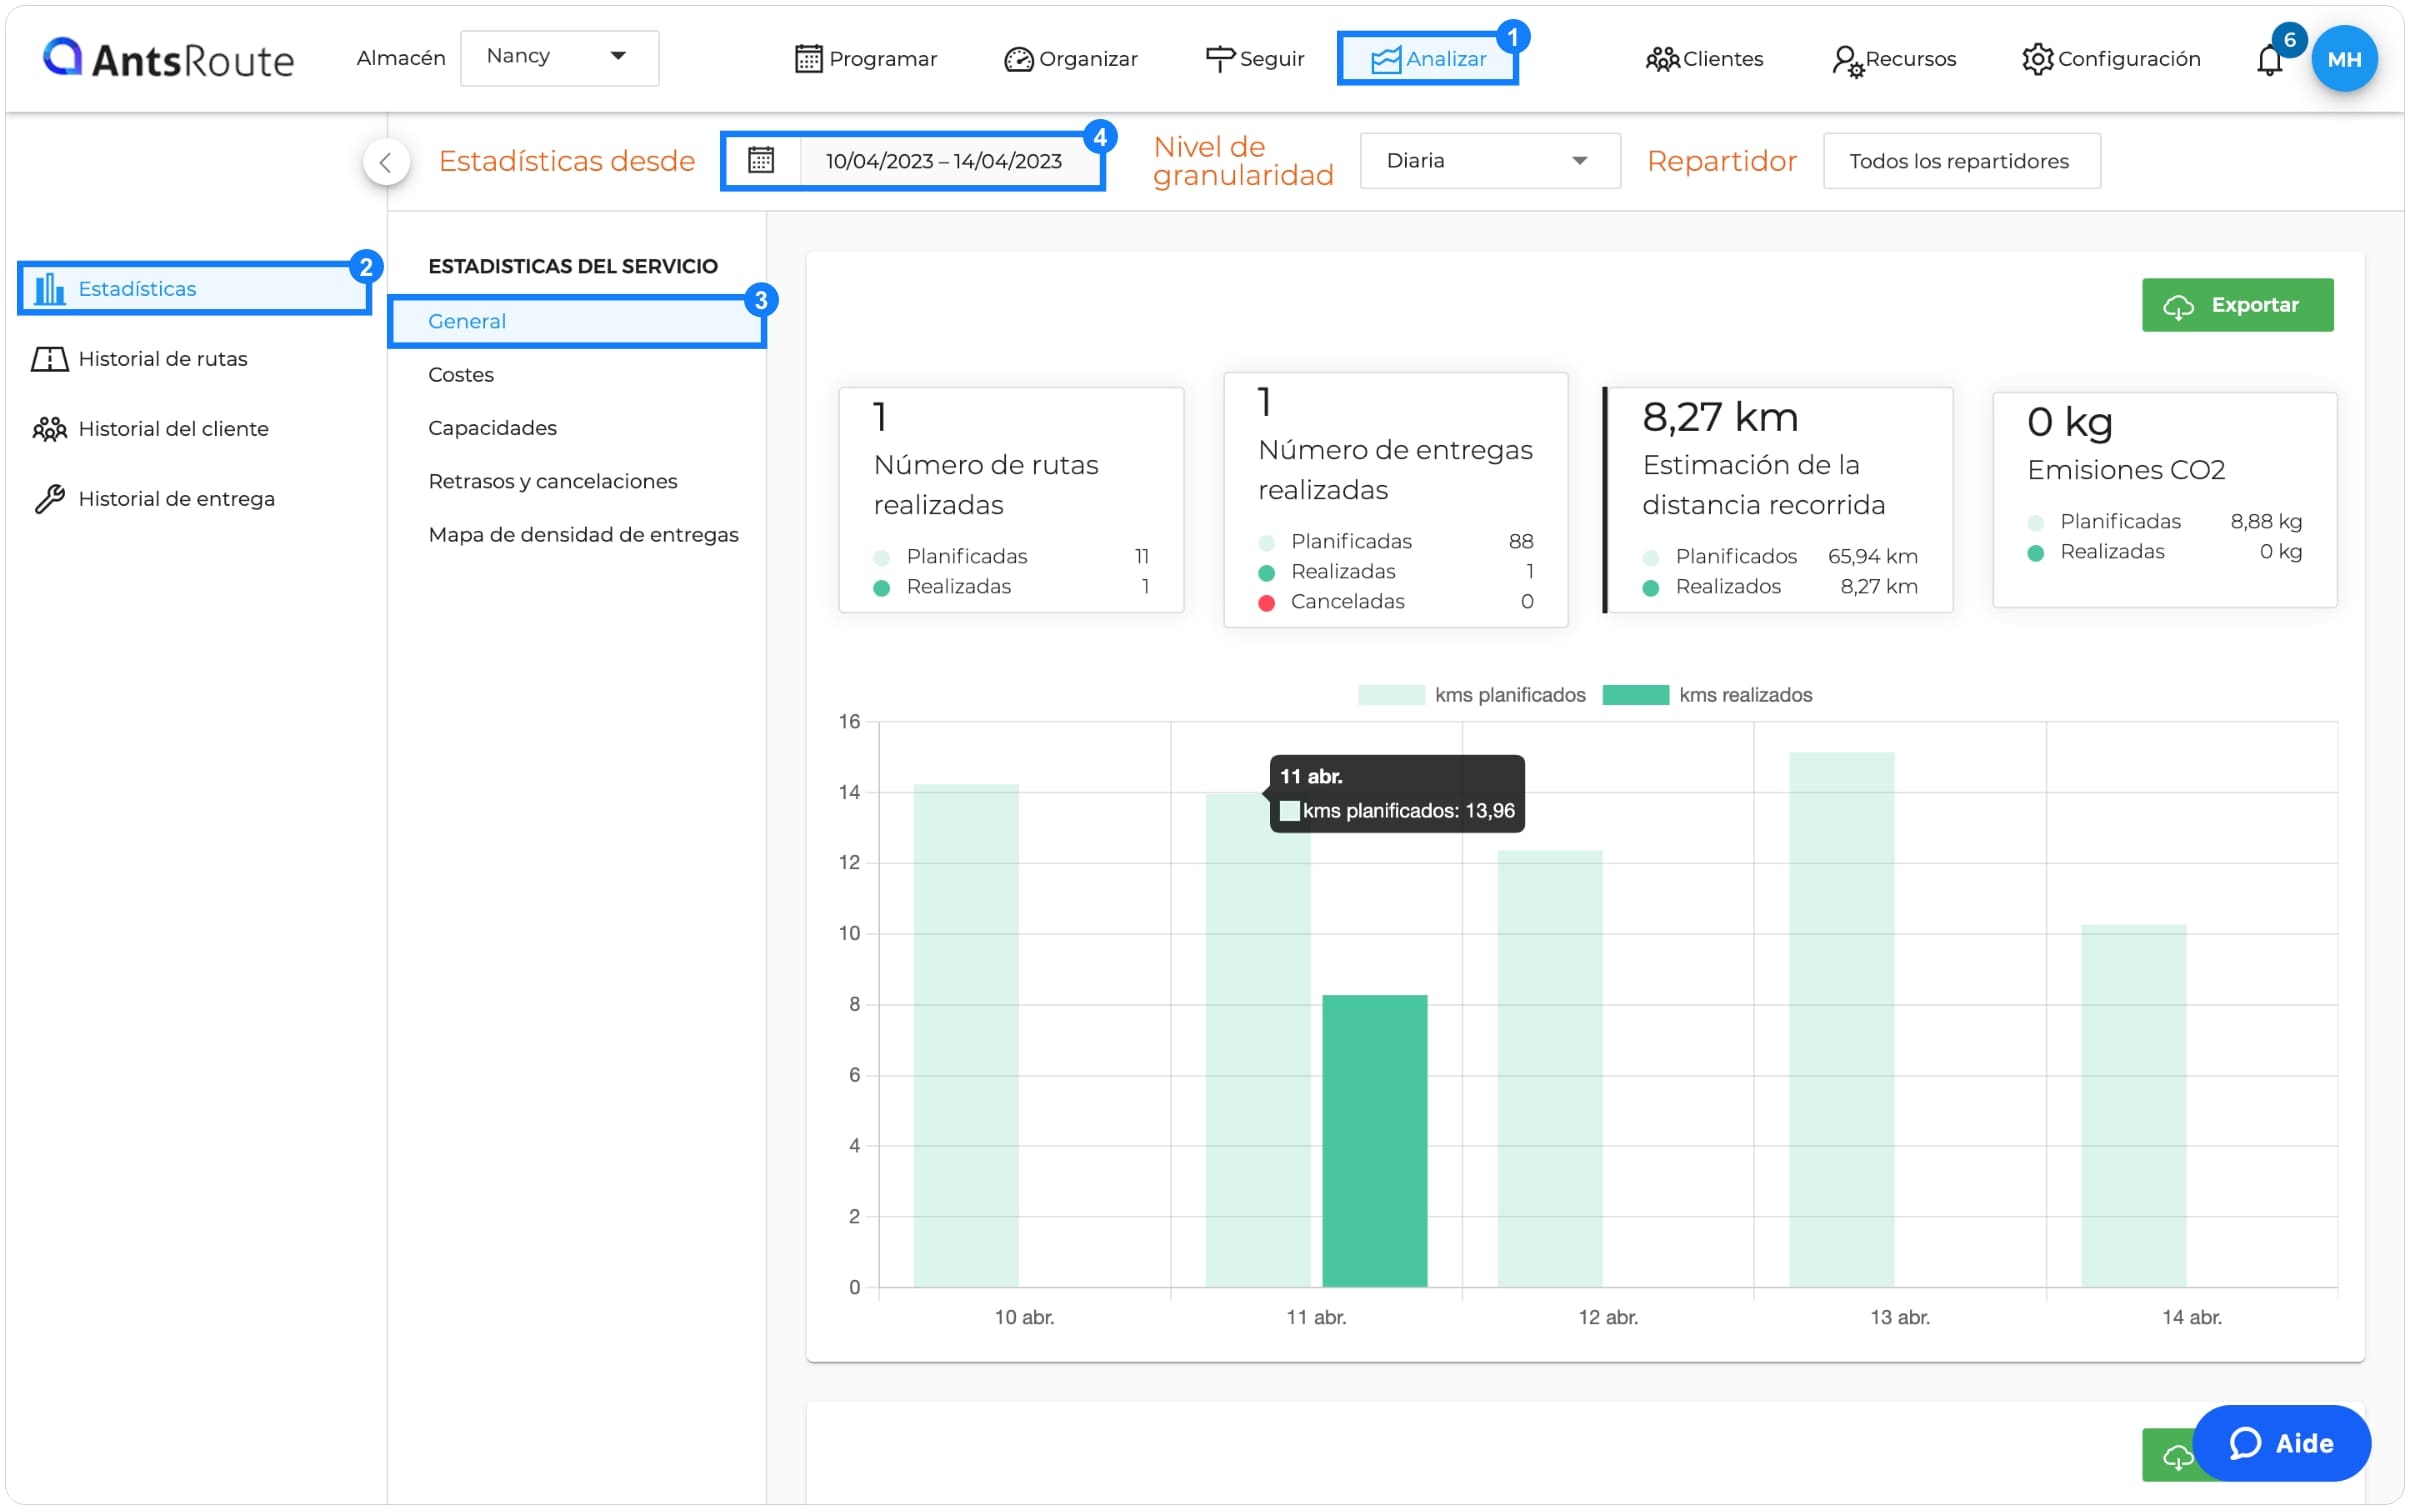Click the Programar calendar icon
Screen dimensions: 2409x1510
click(808, 59)
